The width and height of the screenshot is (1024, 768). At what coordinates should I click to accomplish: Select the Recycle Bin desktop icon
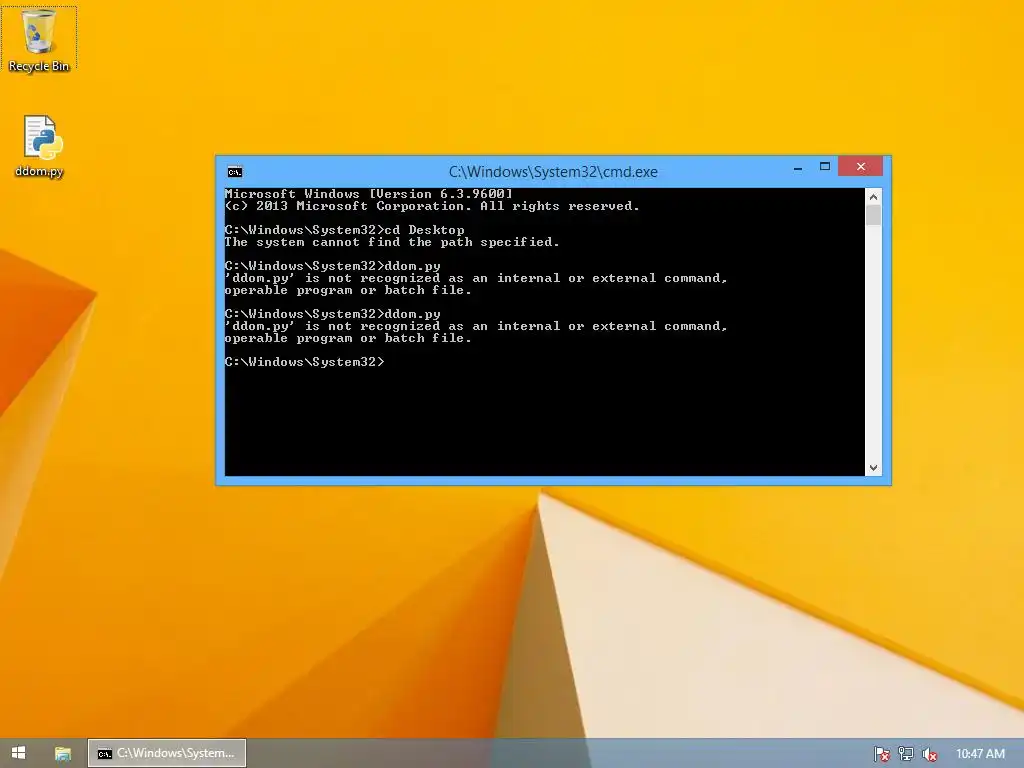(39, 39)
